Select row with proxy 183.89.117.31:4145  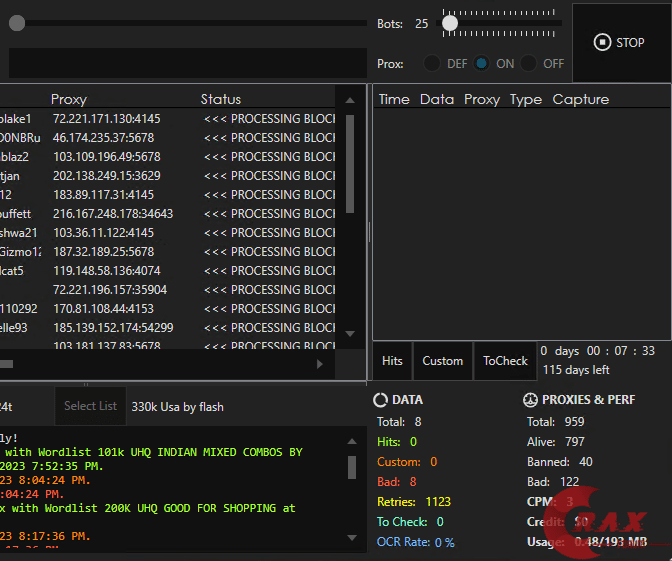click(x=167, y=195)
